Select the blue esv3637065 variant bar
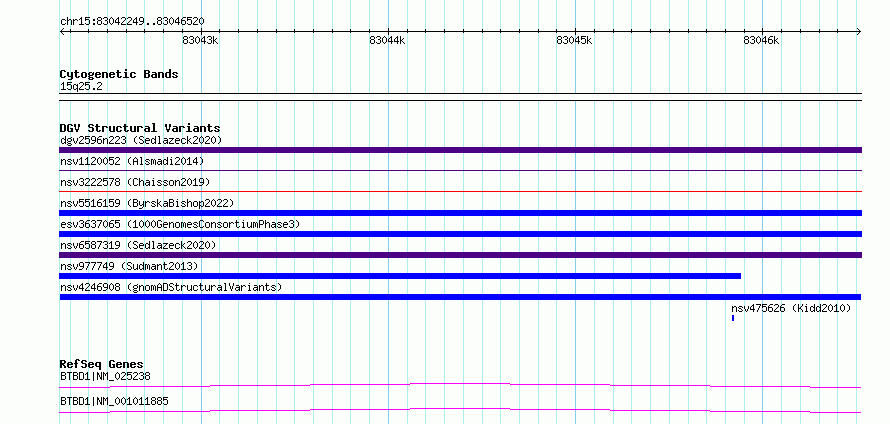This screenshot has height=424, width=890. pyautogui.click(x=460, y=234)
